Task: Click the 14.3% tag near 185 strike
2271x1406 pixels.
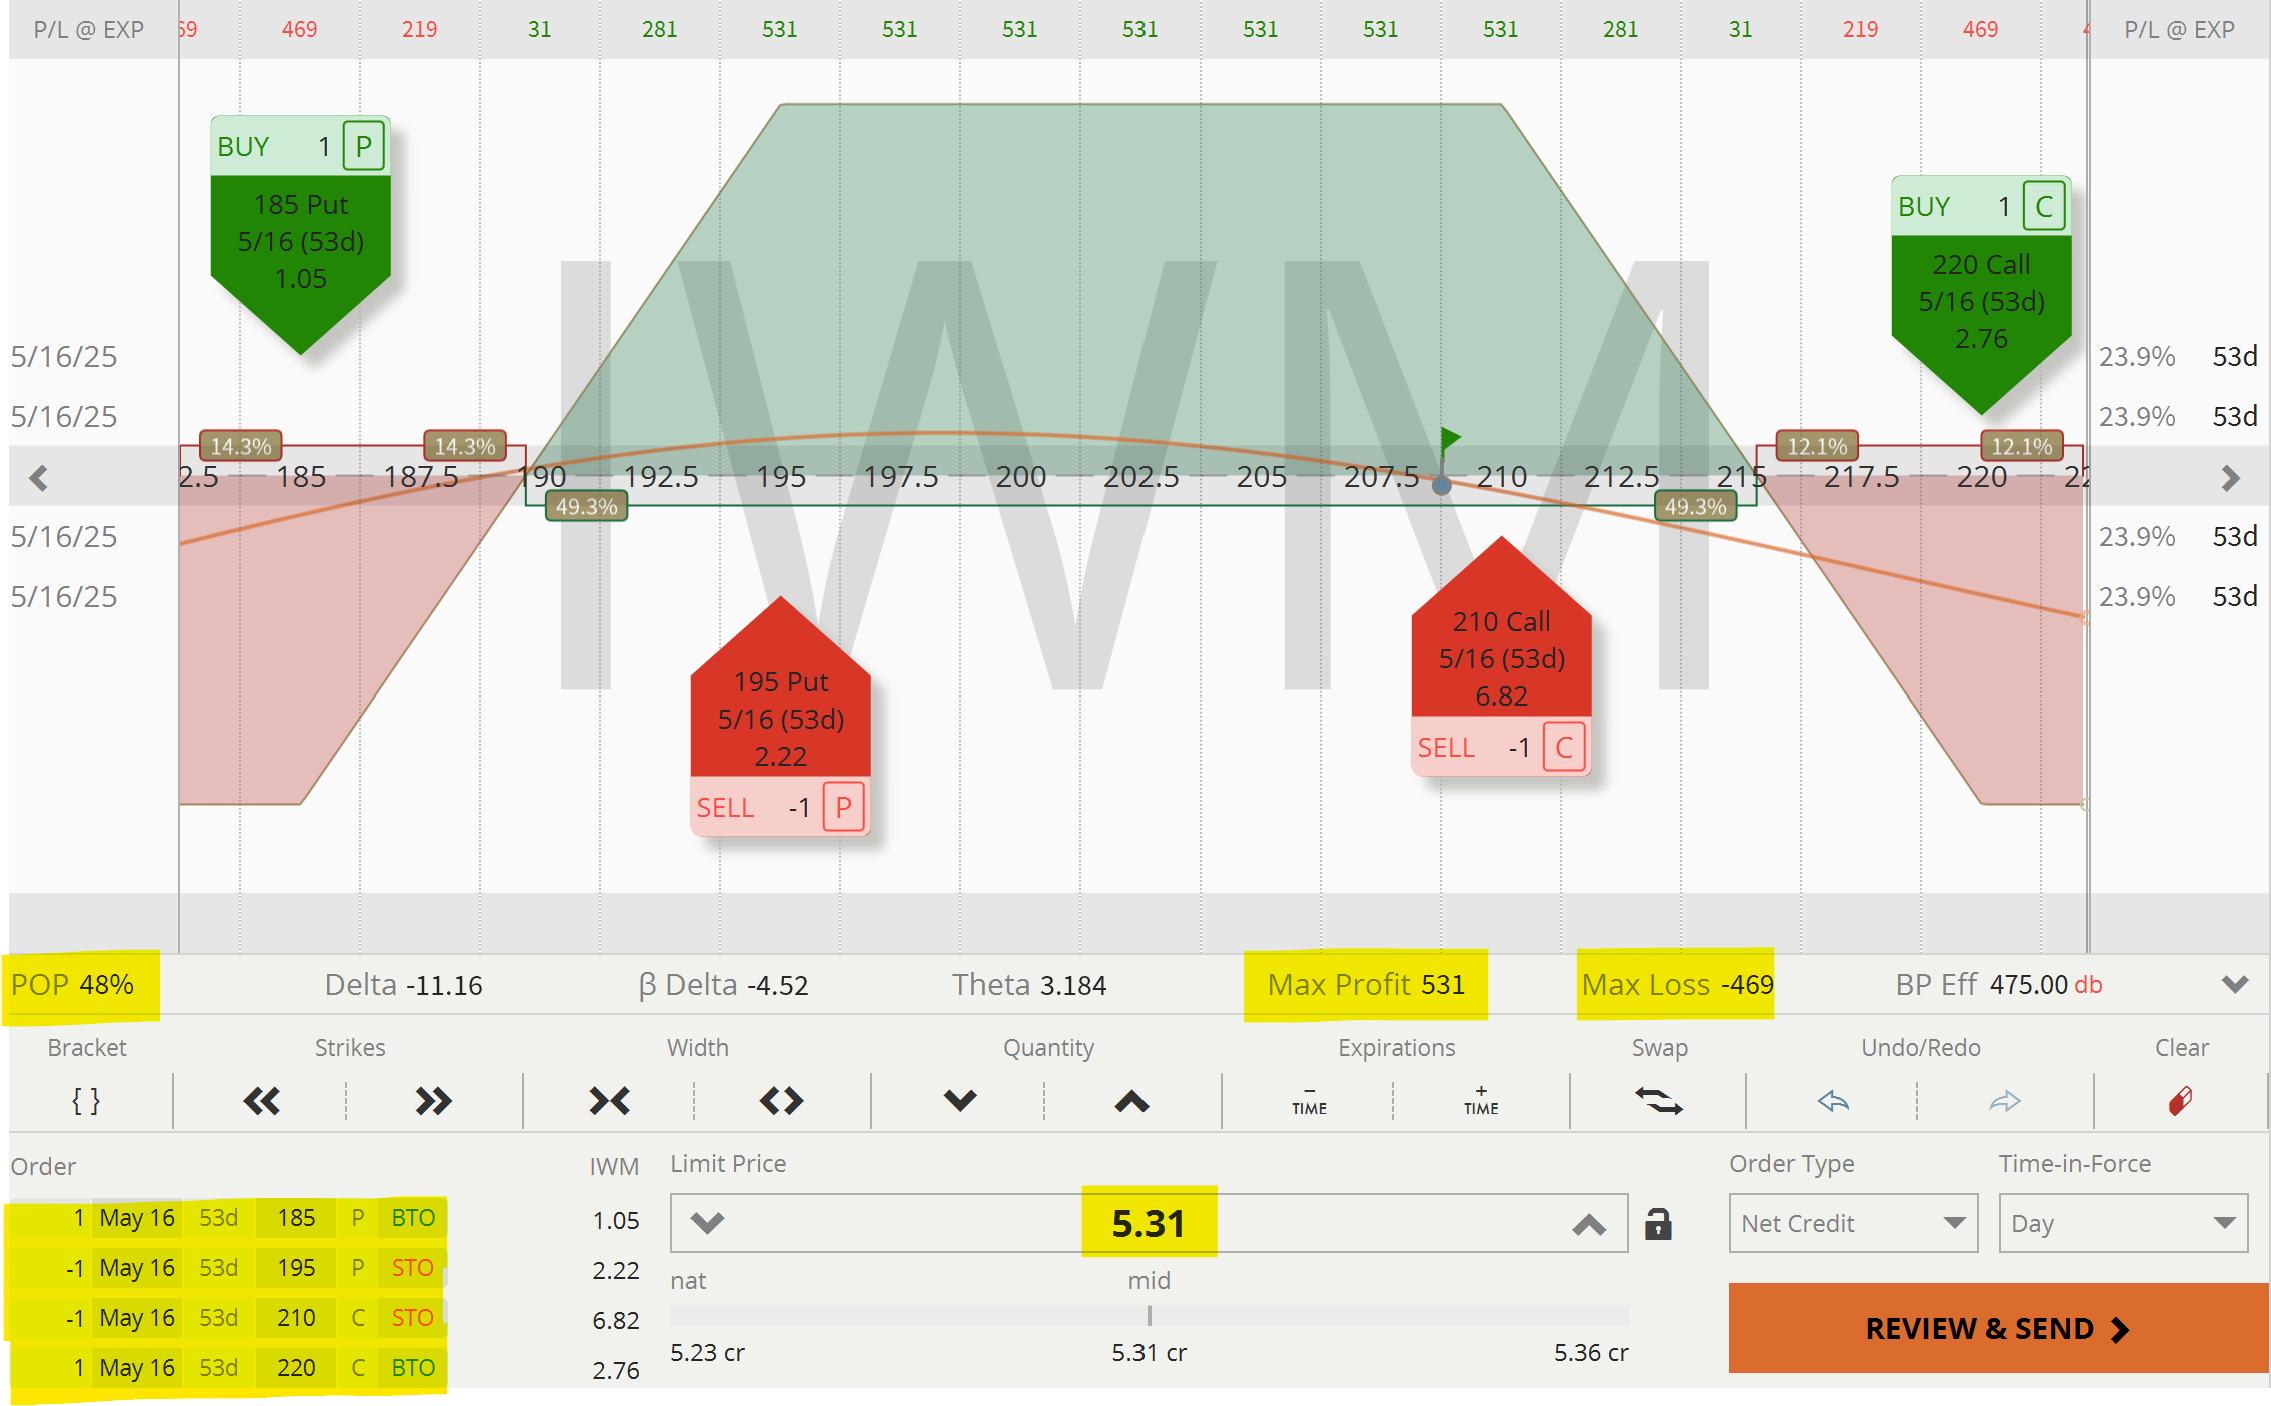Action: click(x=240, y=446)
